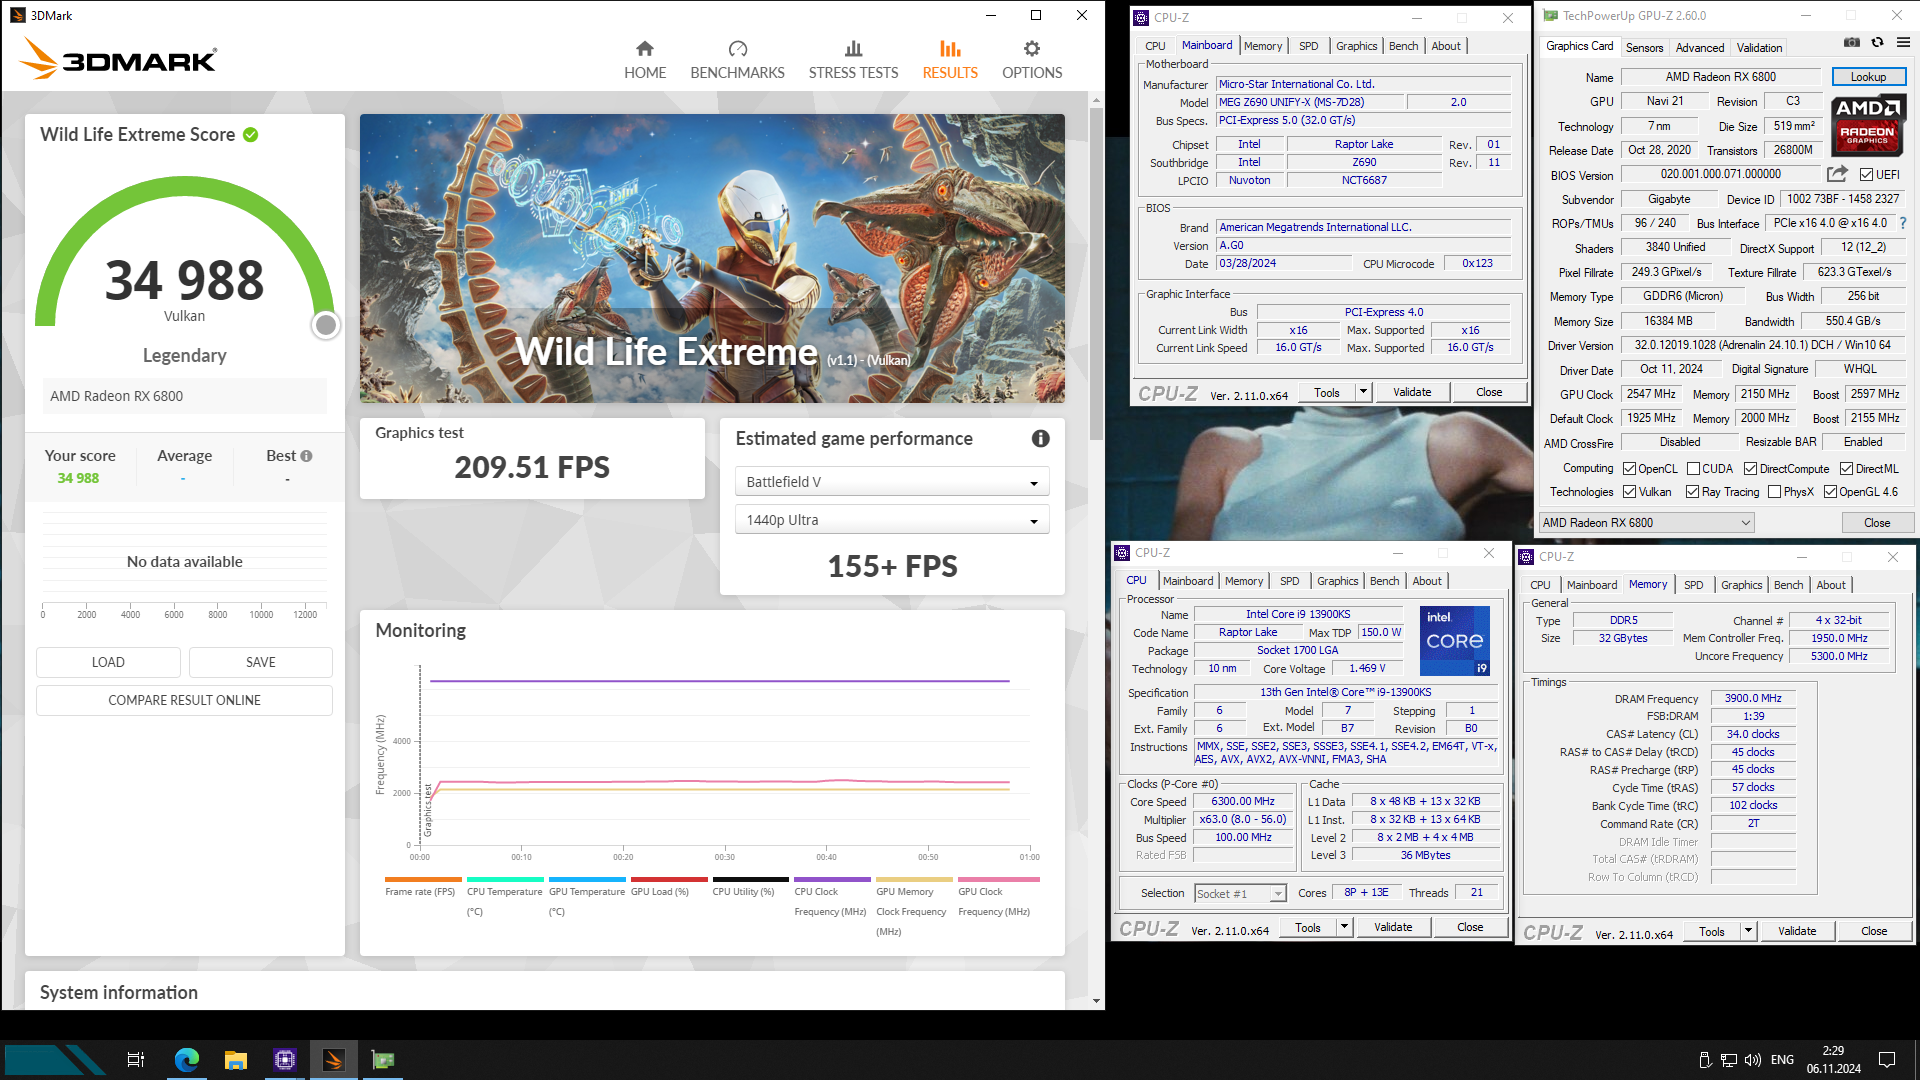Open File Explorer from taskbar
The height and width of the screenshot is (1080, 1920).
tap(236, 1060)
